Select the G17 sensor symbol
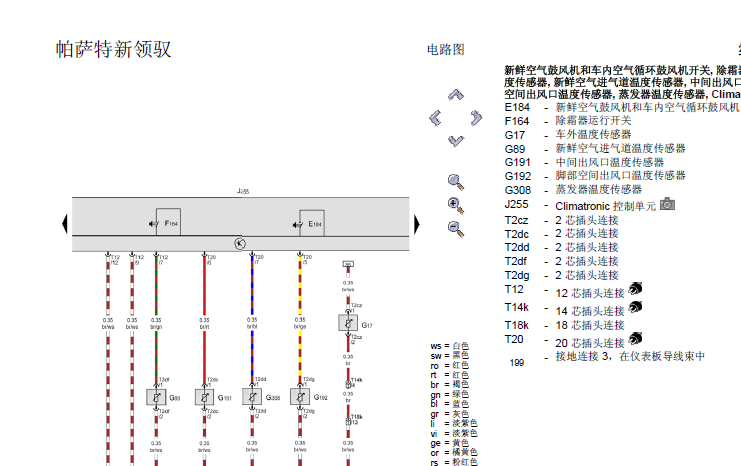Screen dimensions: 741x466 [348, 323]
